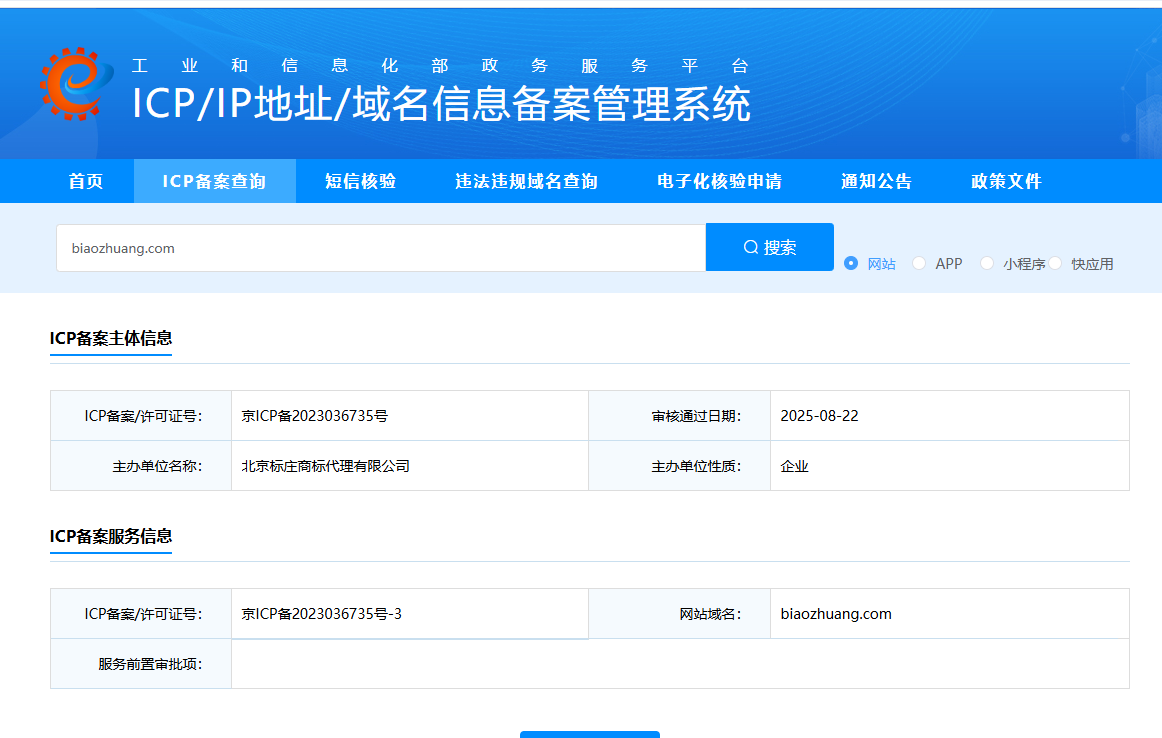
Task: Switch to 短信核验 tab
Action: (360, 181)
